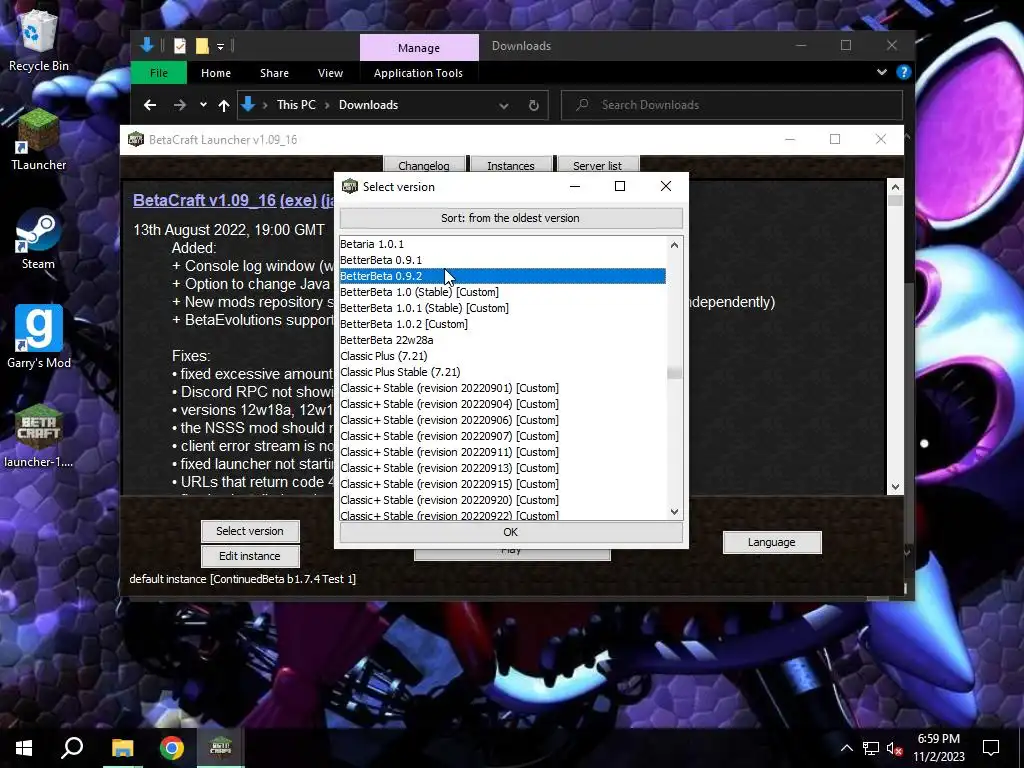Open Explorer help question mark icon
The image size is (1024, 768).
coord(903,72)
